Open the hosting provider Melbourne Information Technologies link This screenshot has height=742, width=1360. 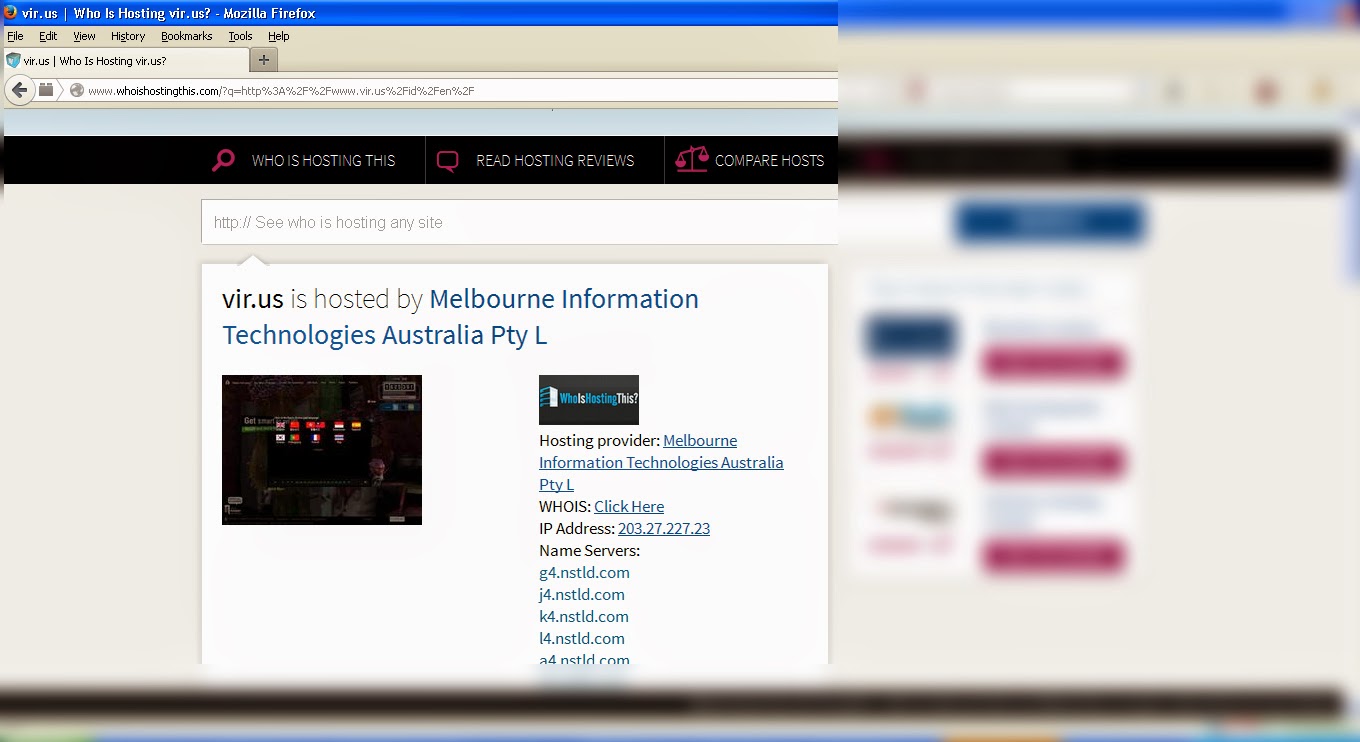click(x=661, y=462)
